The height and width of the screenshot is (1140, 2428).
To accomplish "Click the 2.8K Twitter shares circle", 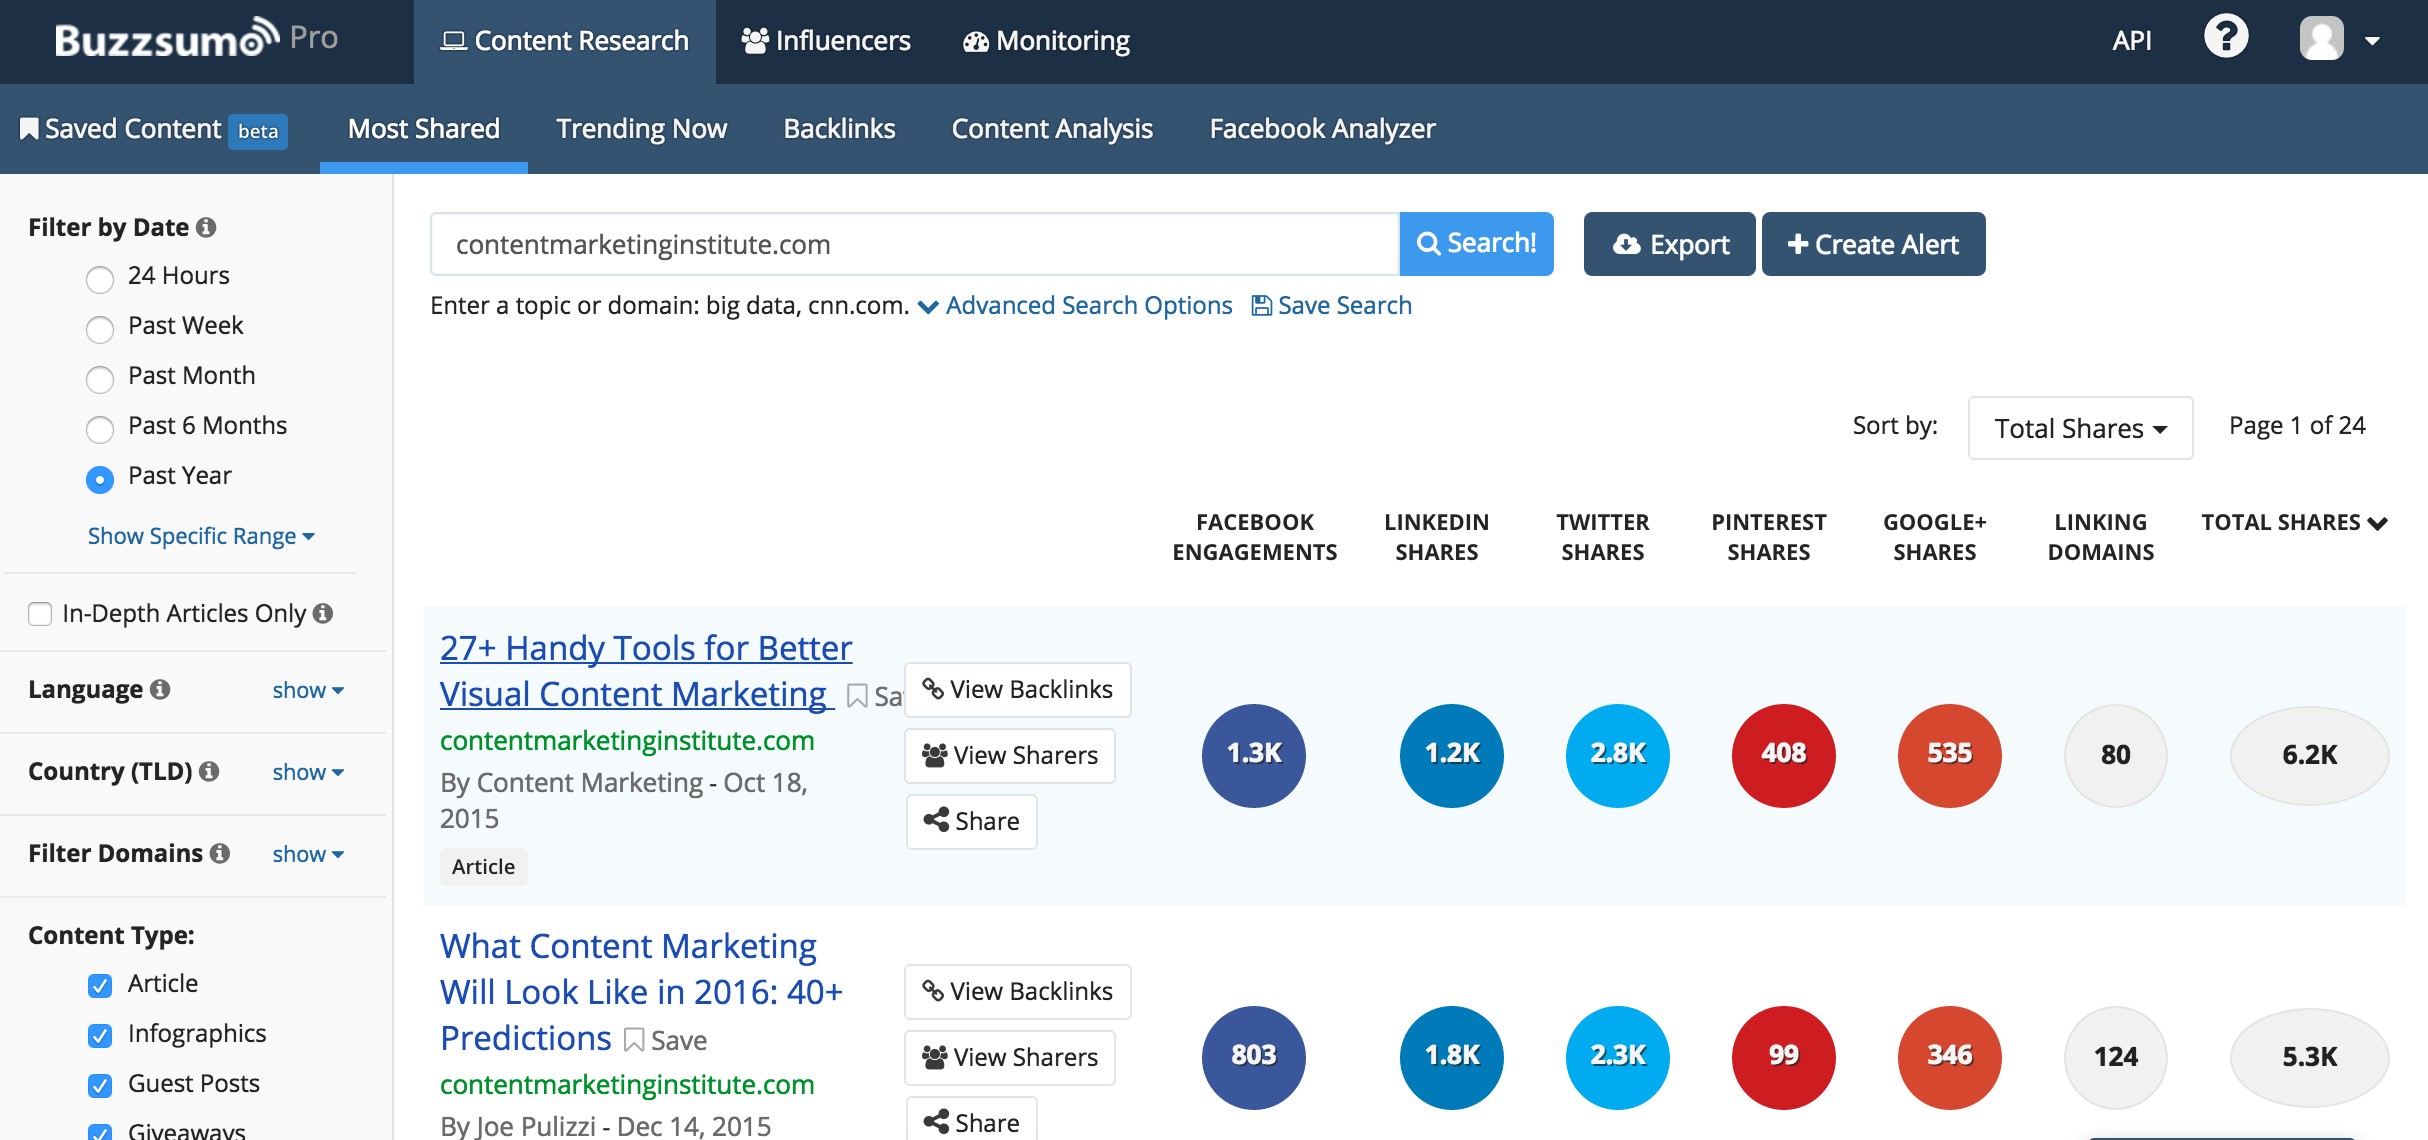I will pos(1618,755).
